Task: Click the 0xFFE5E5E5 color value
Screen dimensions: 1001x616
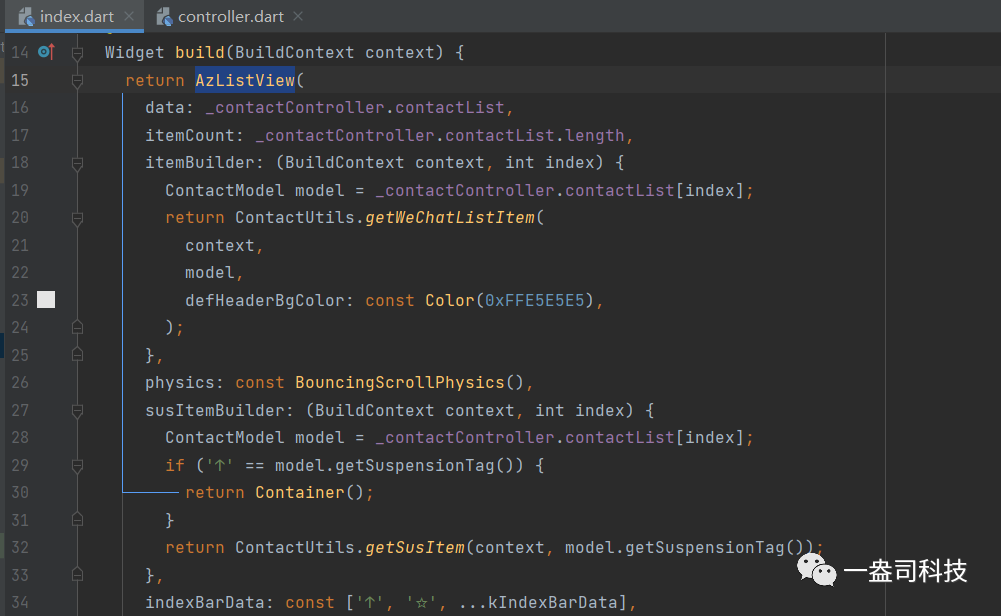Action: [x=535, y=300]
